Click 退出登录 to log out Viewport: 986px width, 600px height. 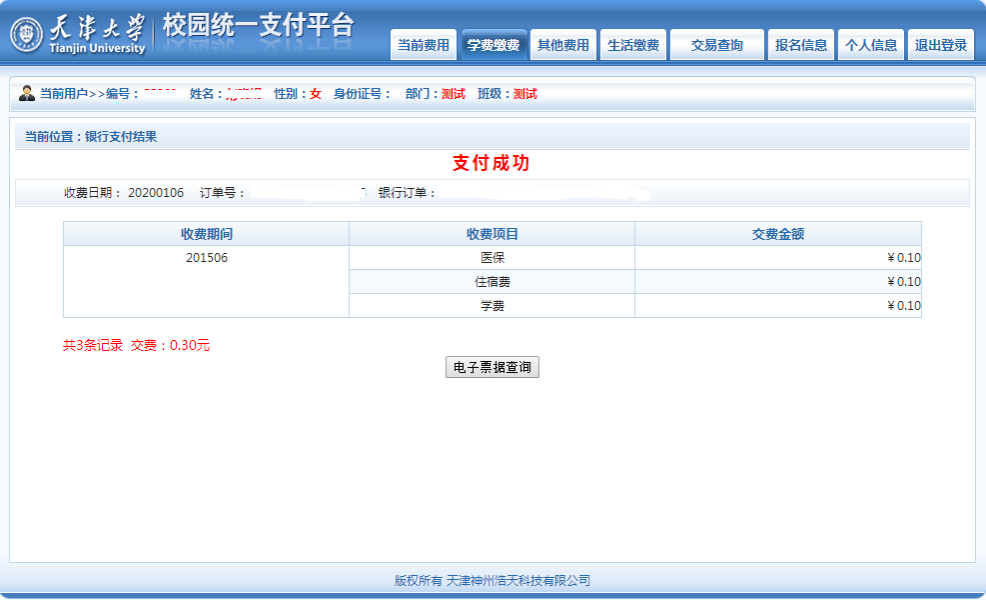[940, 45]
